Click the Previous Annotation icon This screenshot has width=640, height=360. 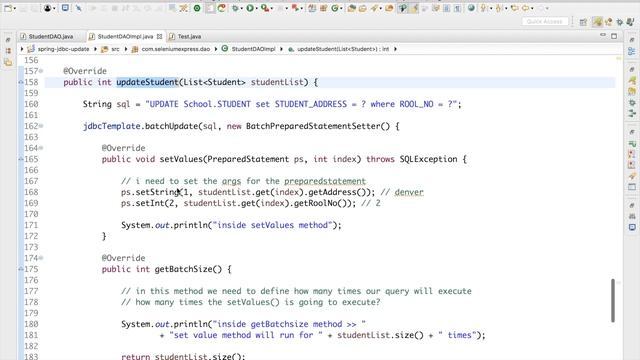coord(499,8)
